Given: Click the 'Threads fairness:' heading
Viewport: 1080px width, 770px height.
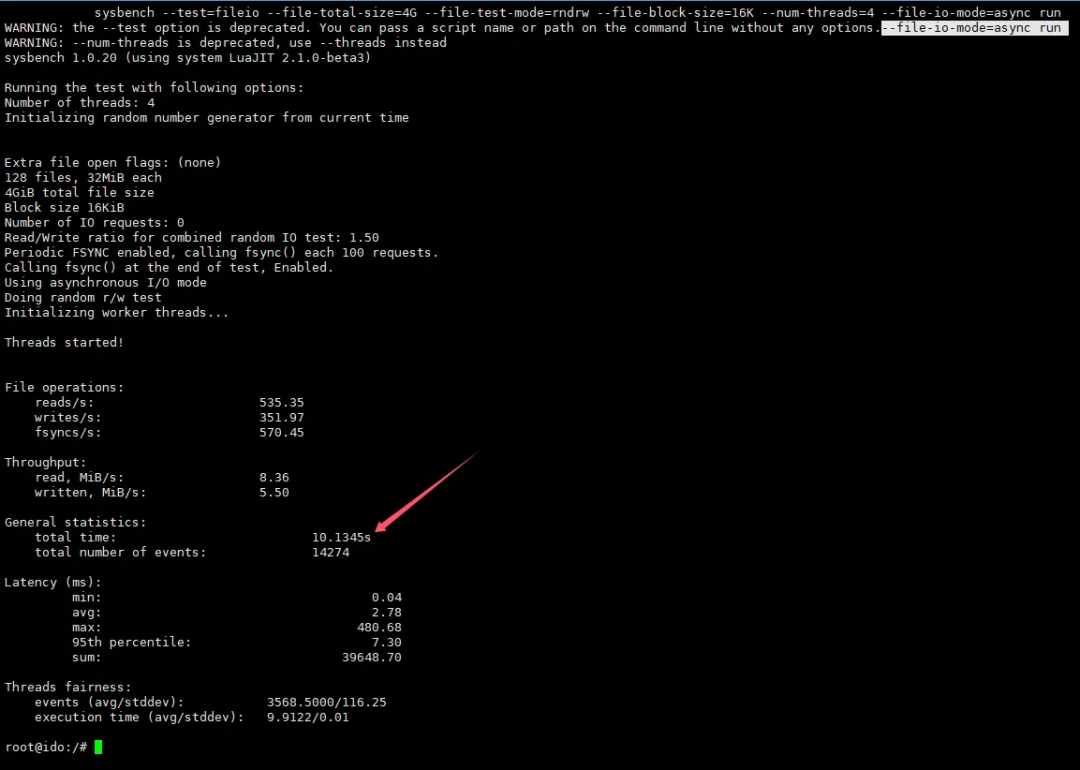Looking at the screenshot, I should tap(68, 687).
